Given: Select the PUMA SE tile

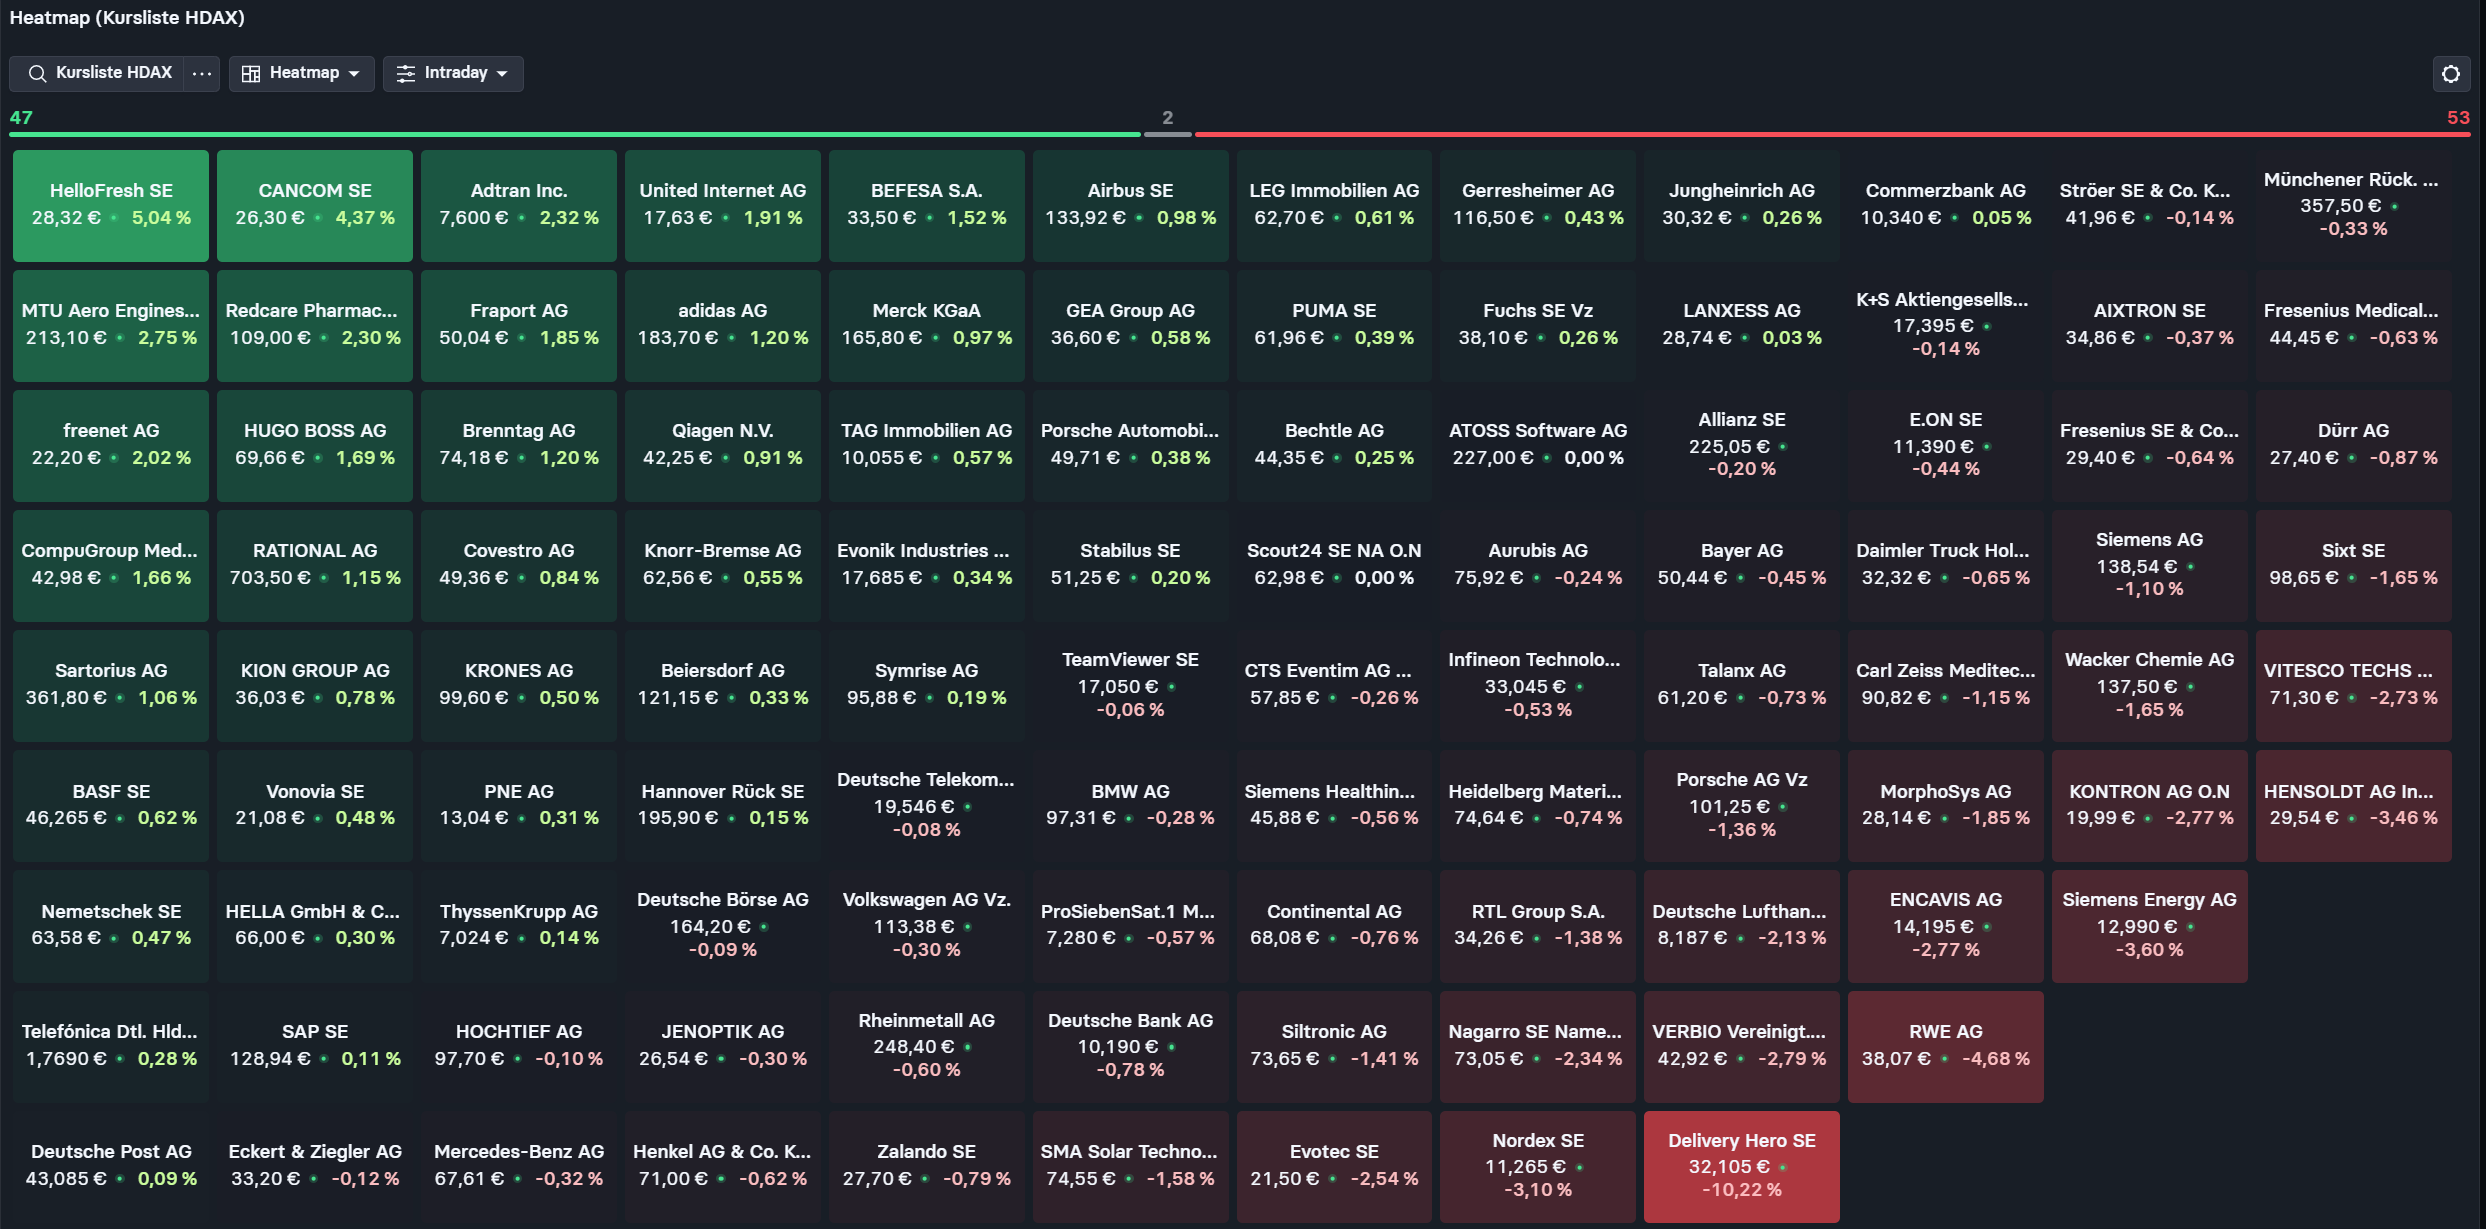Looking at the screenshot, I should point(1334,325).
